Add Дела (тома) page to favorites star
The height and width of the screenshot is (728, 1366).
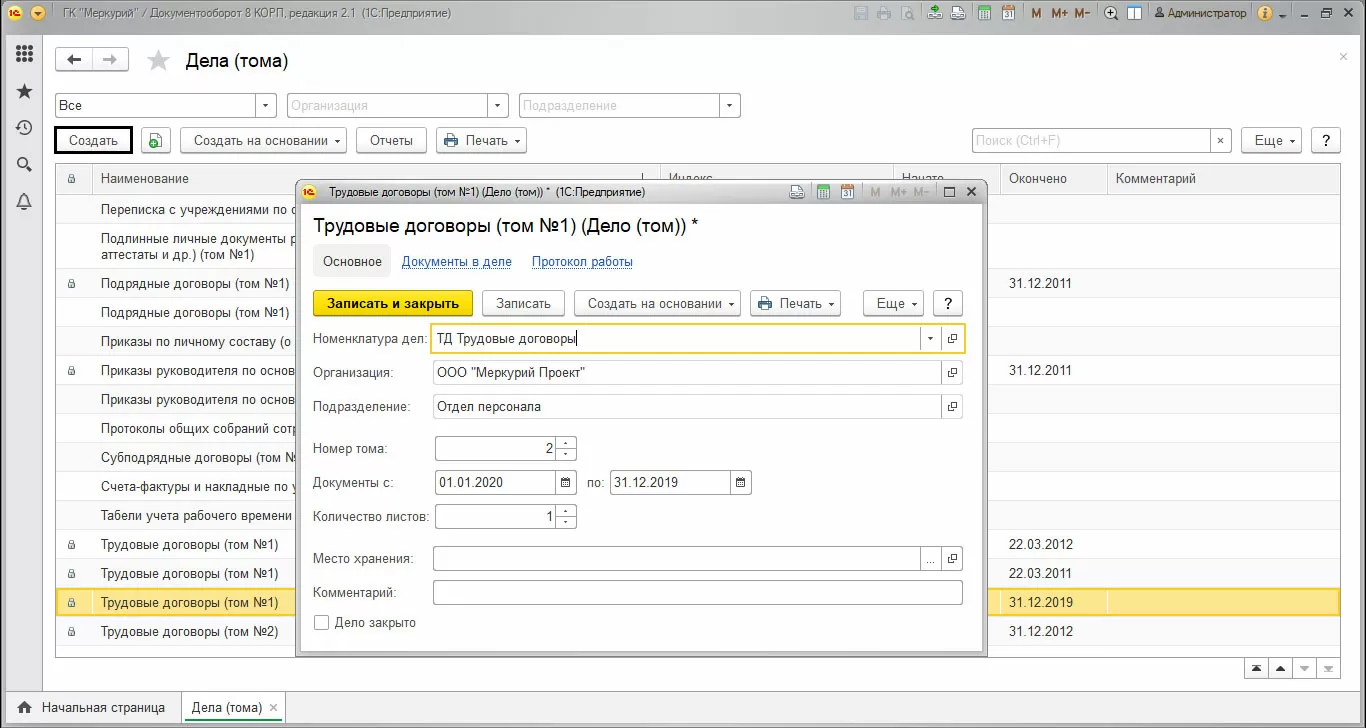point(159,61)
